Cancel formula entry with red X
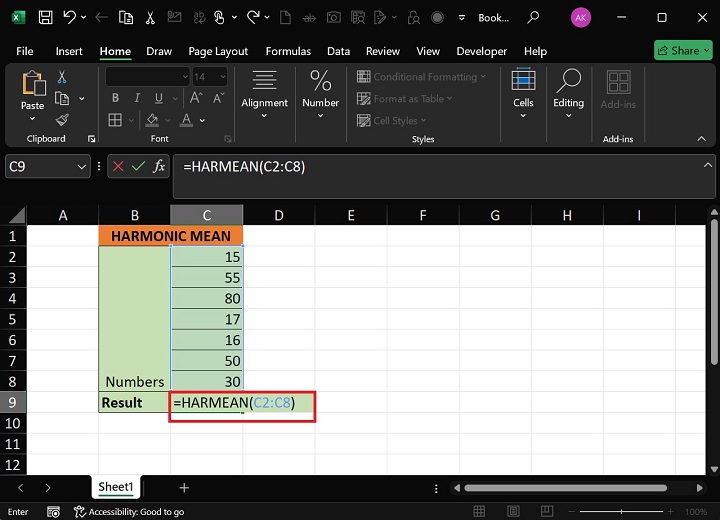 [118, 166]
